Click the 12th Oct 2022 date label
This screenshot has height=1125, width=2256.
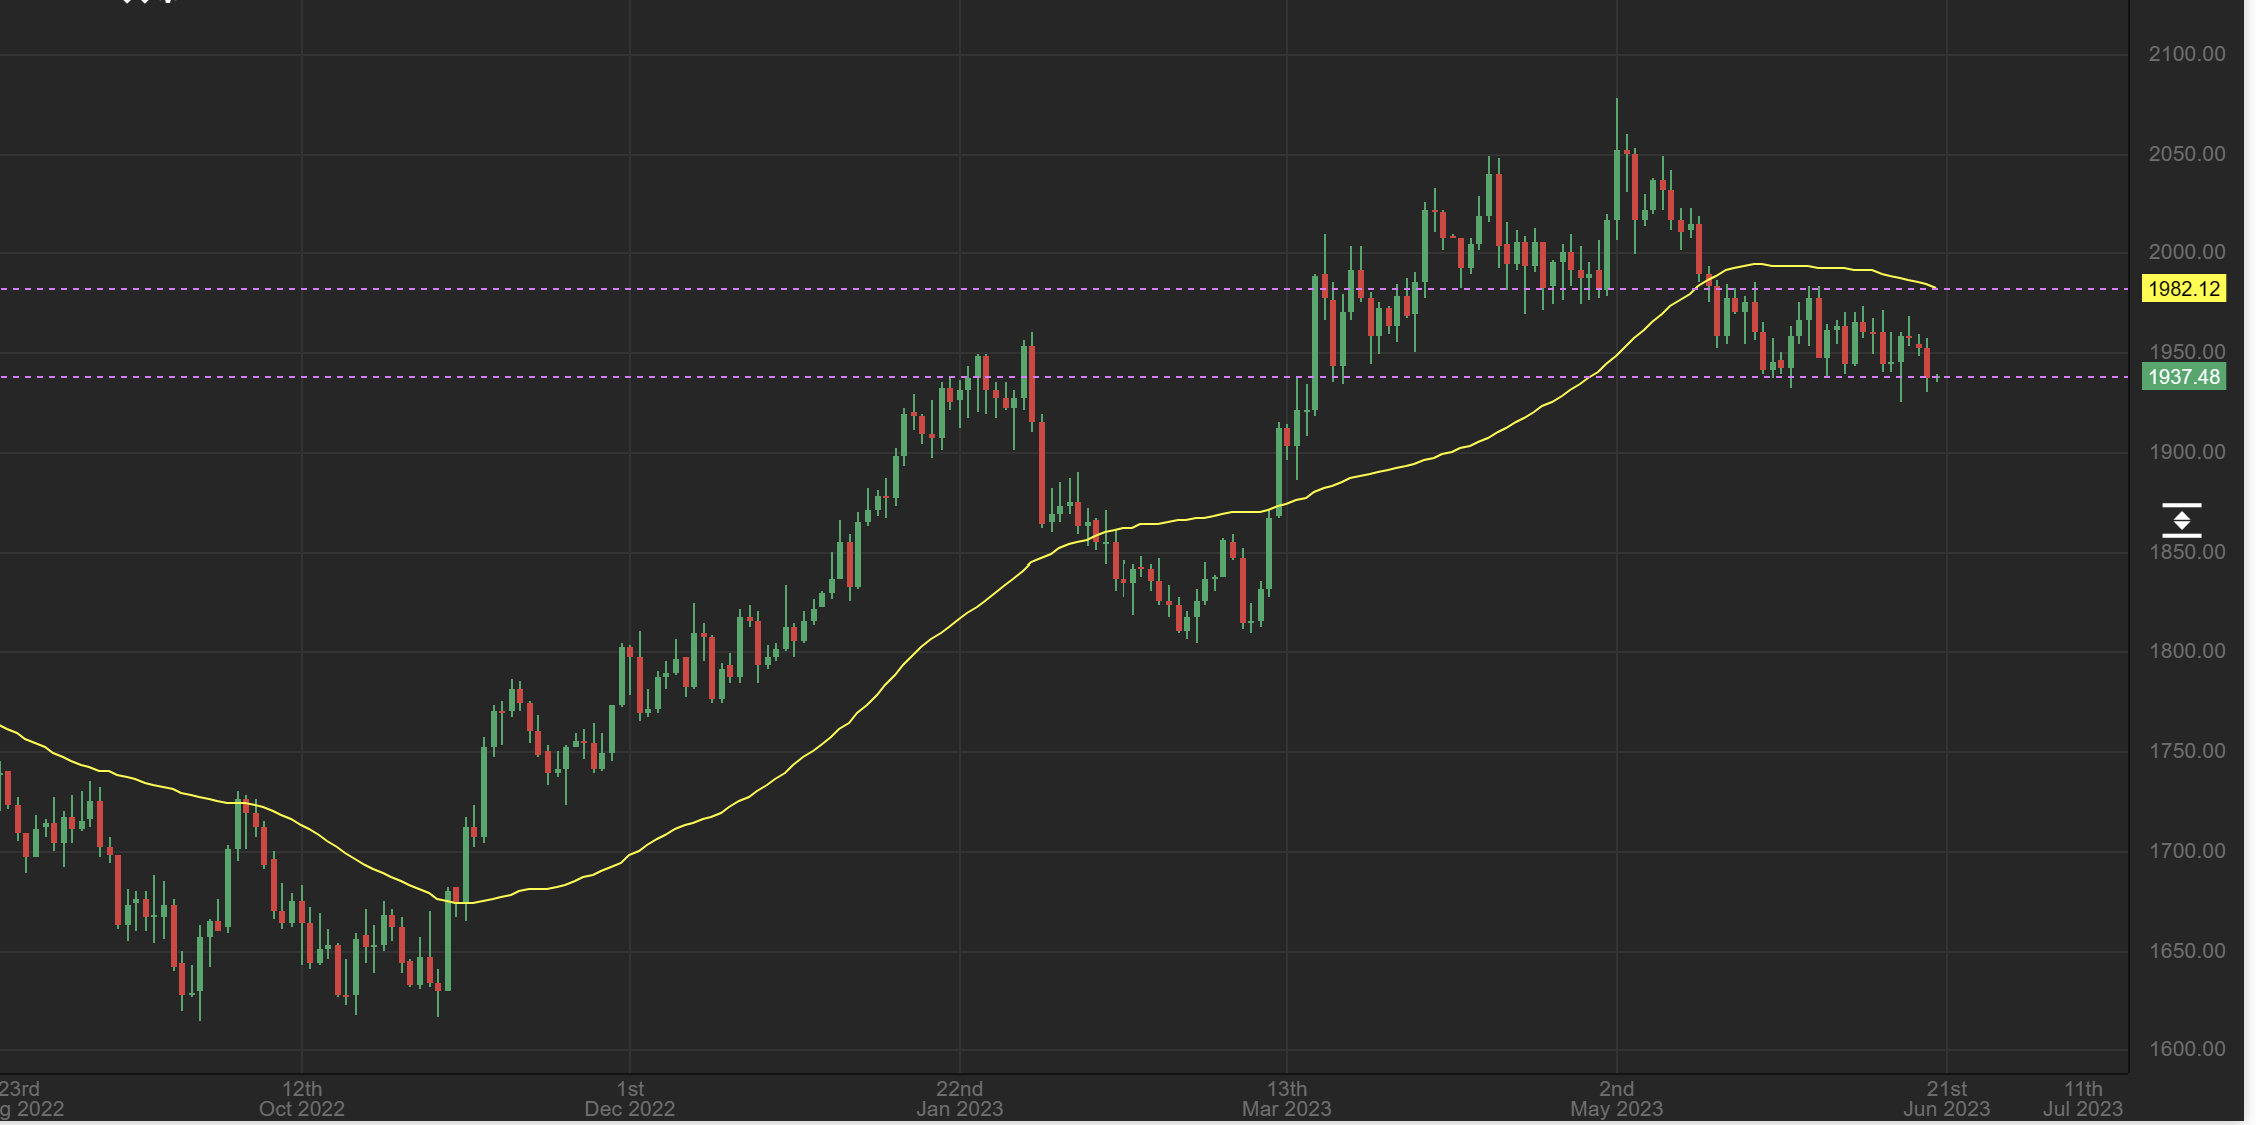tap(301, 1098)
